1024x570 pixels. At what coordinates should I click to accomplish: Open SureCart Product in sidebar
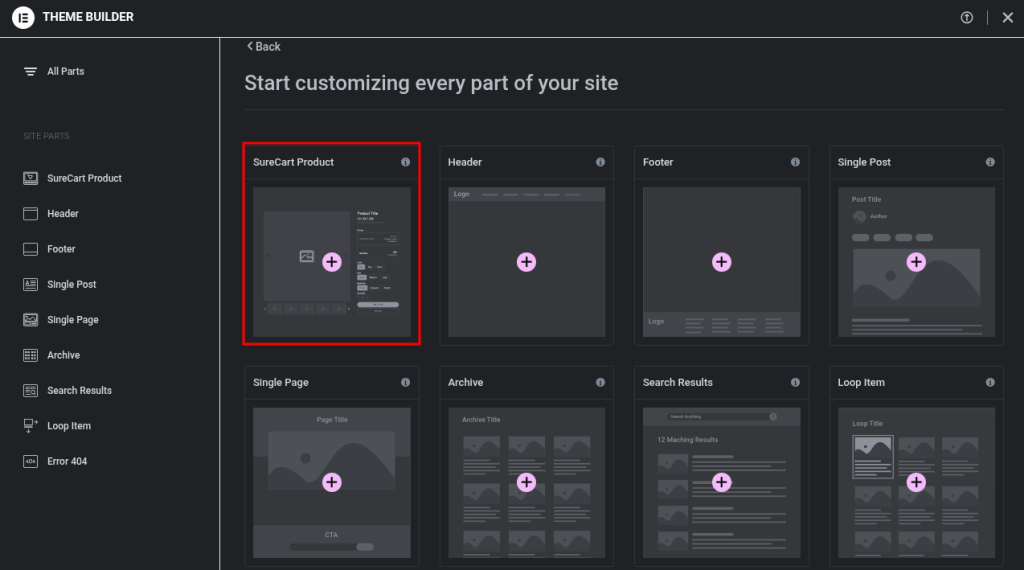click(84, 178)
